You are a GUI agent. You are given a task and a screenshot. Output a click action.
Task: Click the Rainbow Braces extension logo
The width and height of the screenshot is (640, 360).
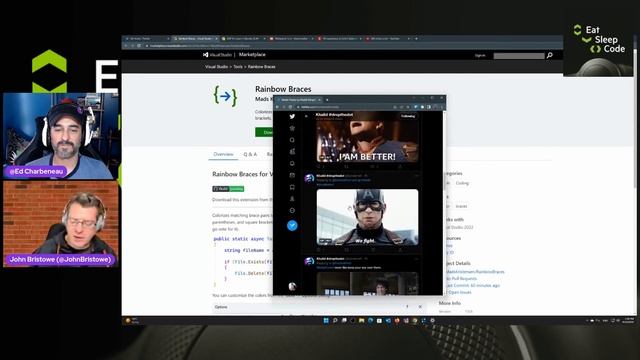[x=225, y=96]
